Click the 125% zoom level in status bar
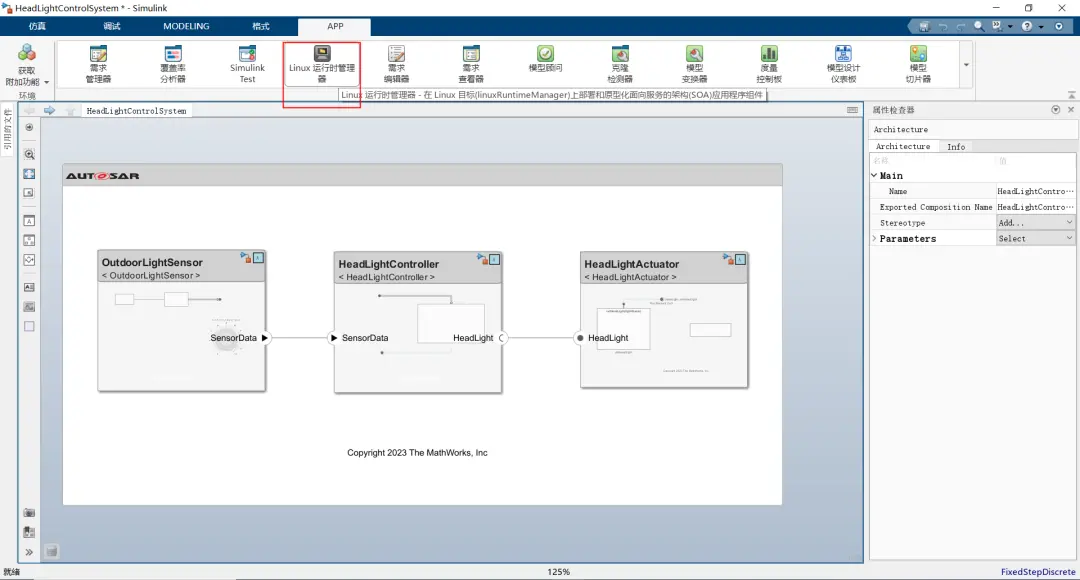Screen dimensions: 1080x580 tap(559, 572)
